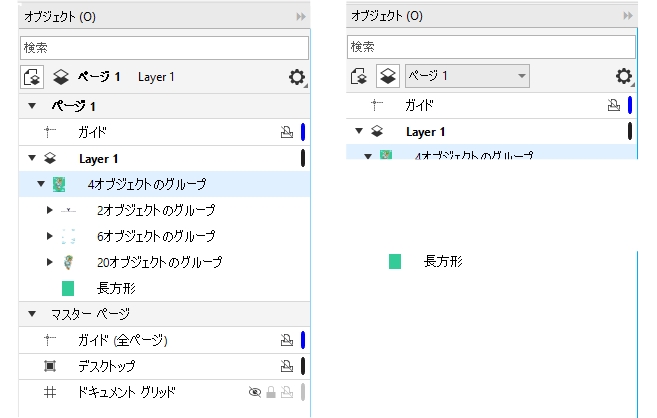Open the gear options in right panel
The width and height of the screenshot is (657, 418).
tap(624, 77)
